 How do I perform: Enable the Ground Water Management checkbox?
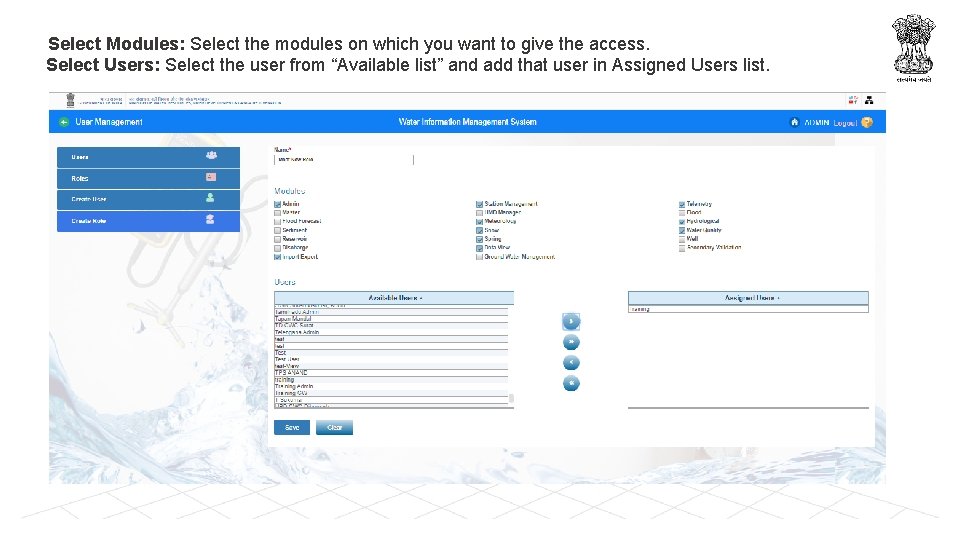point(479,257)
